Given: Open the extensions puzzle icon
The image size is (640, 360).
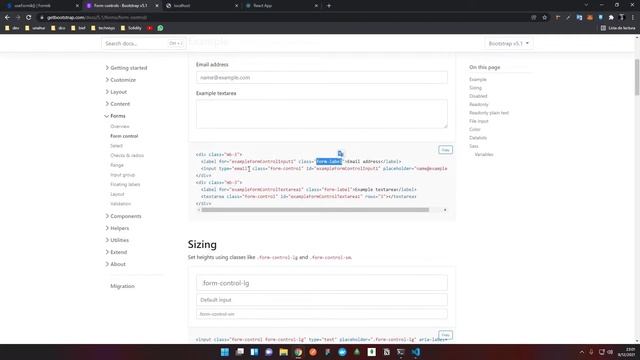Looking at the screenshot, I should coord(611,18).
